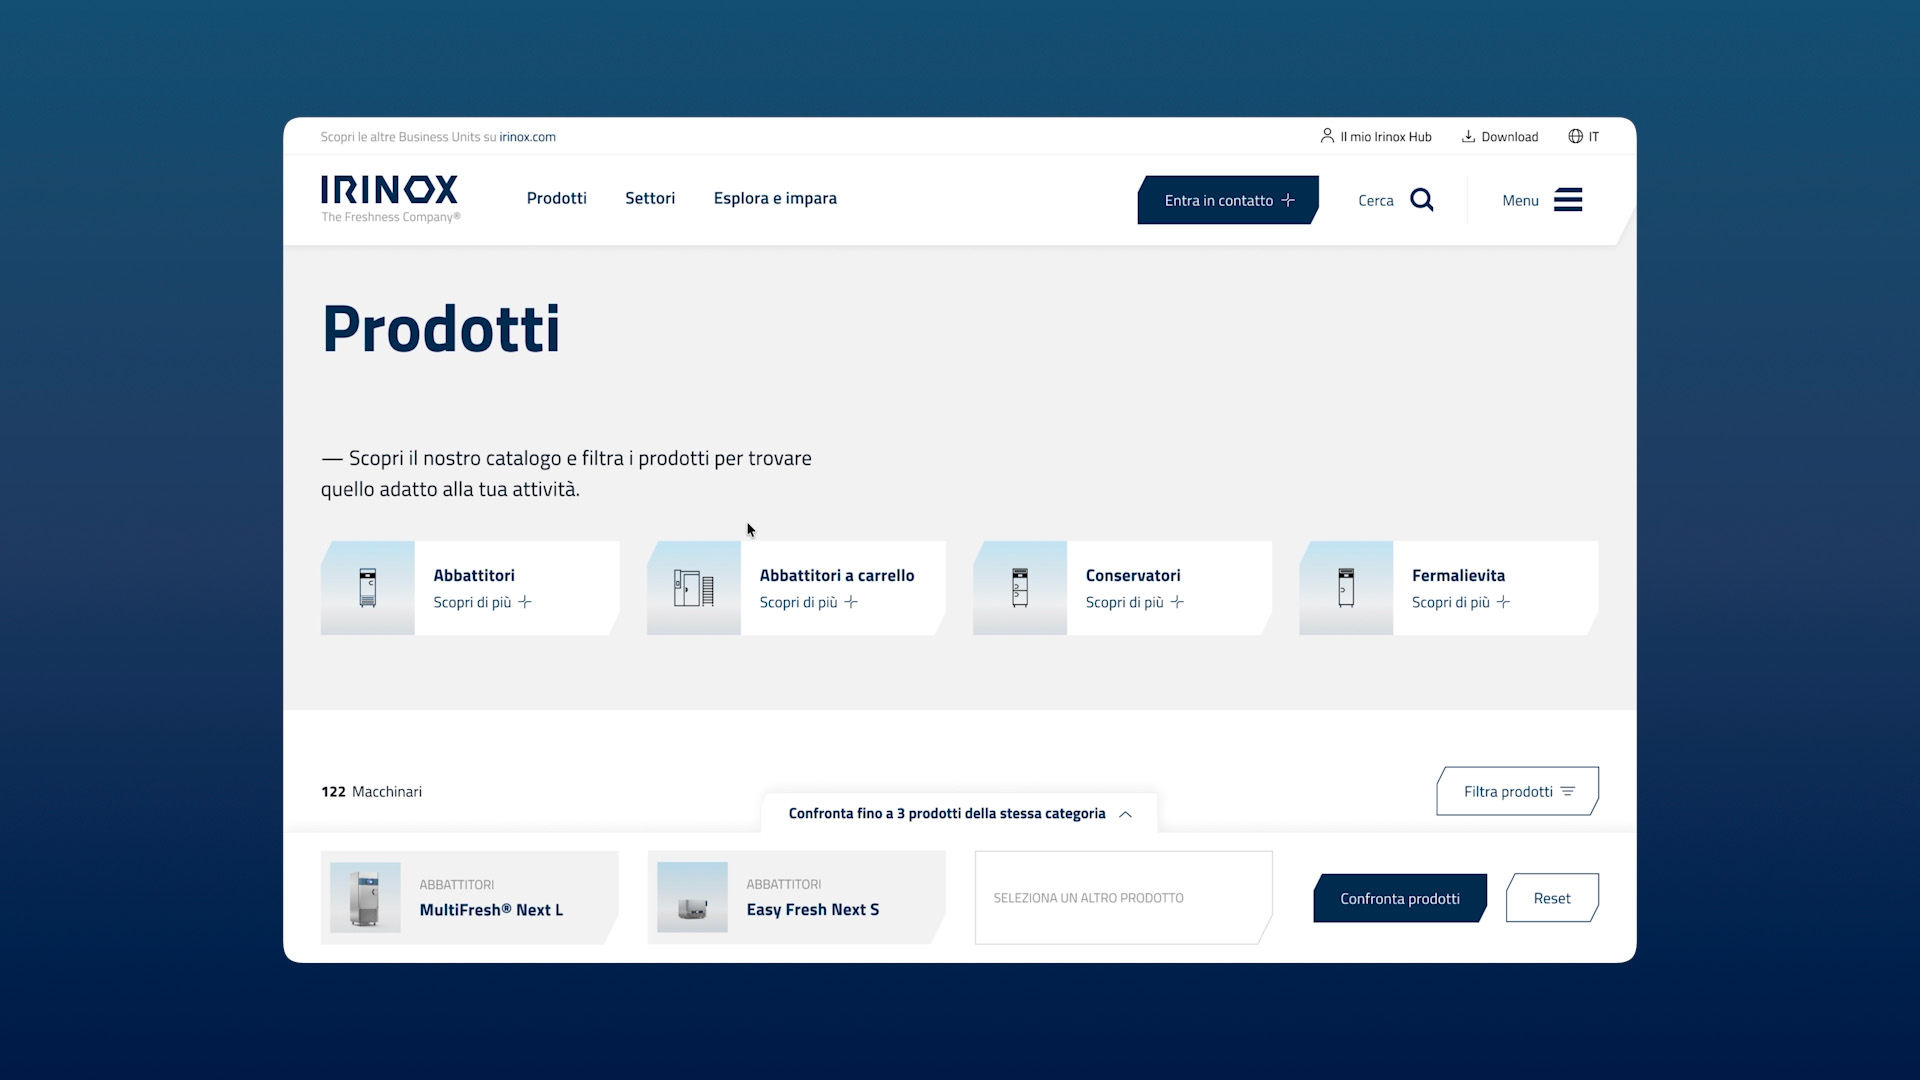The image size is (1920, 1080).
Task: Click the globe language icon
Action: click(x=1575, y=137)
